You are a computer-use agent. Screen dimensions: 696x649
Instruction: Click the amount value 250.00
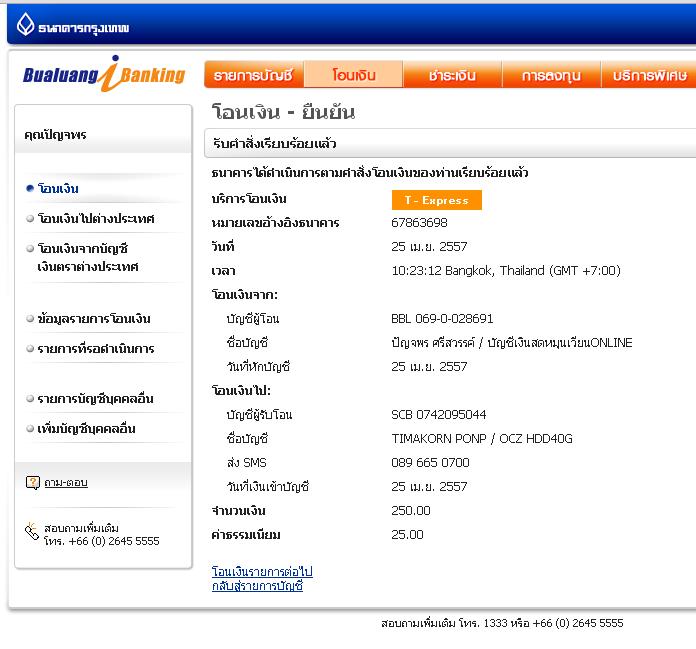[x=411, y=510]
